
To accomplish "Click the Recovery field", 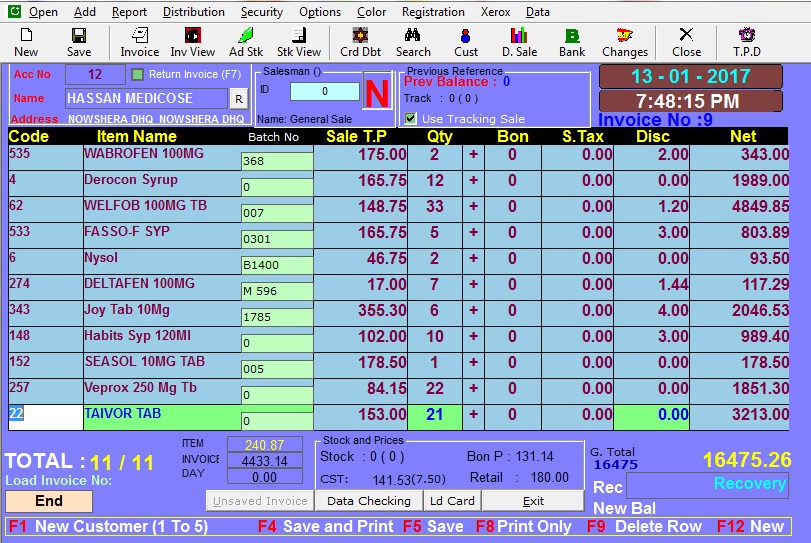I will pos(708,485).
